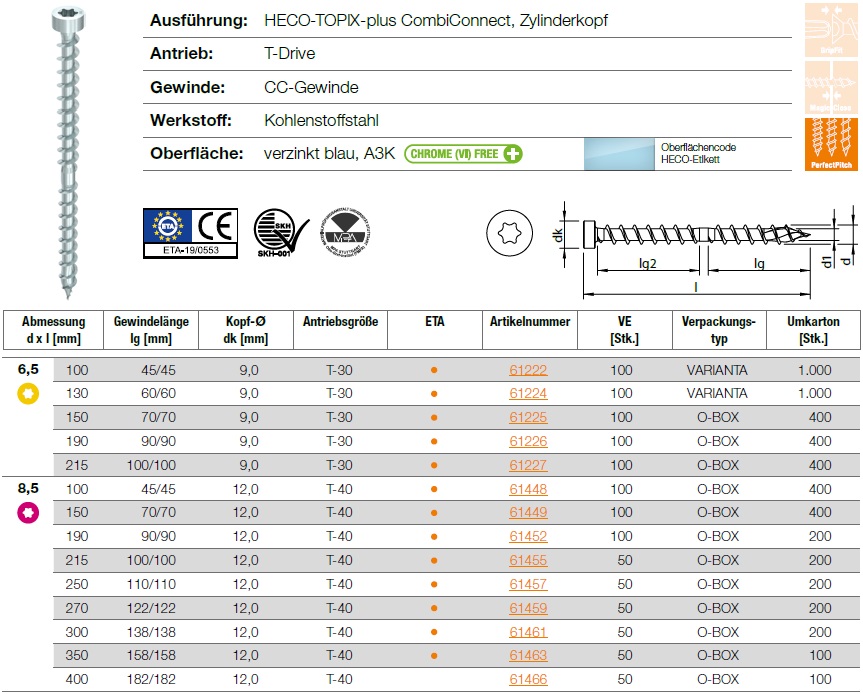Click VARIANTA packaging in the 61224 row
Viewport: 863px width, 694px height.
point(717,394)
